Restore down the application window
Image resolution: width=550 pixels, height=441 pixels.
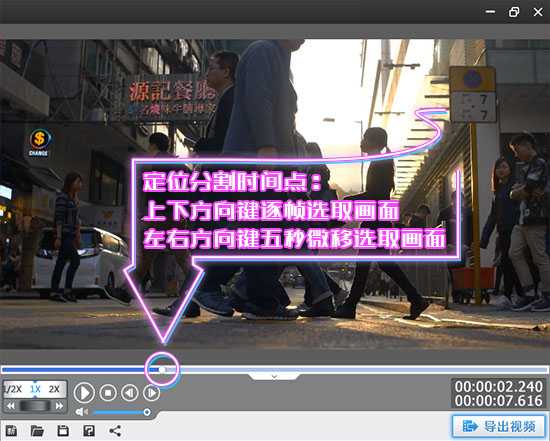pyautogui.click(x=514, y=12)
